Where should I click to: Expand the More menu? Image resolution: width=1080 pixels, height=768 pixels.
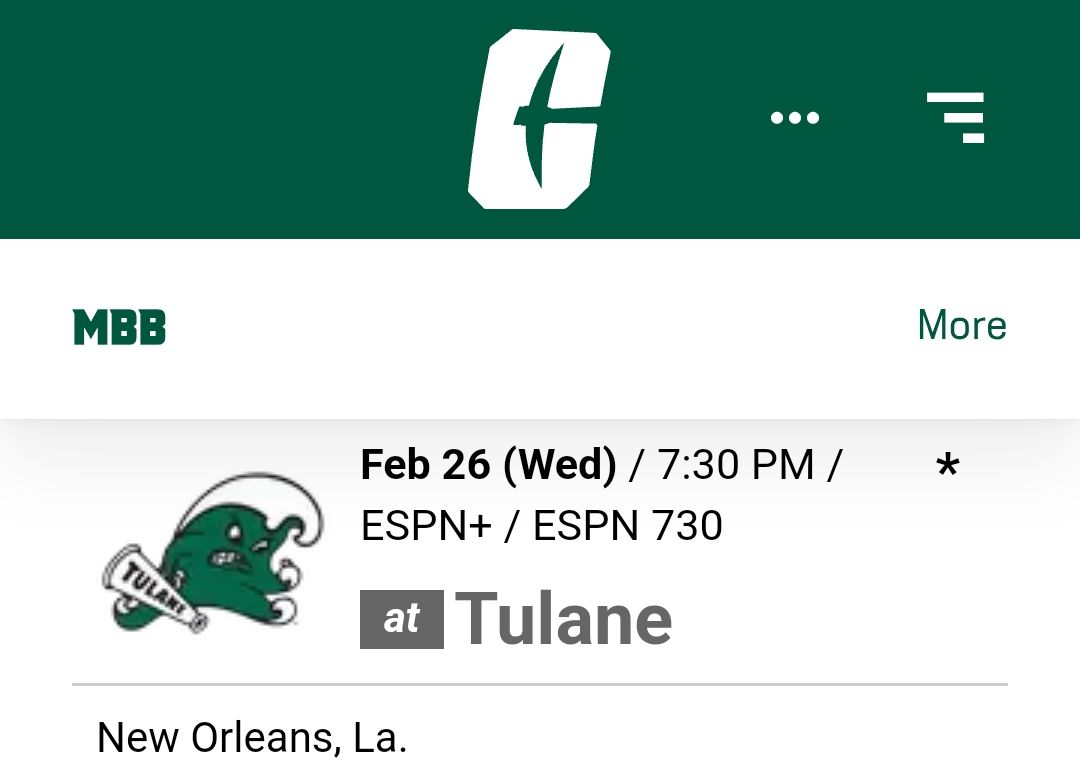click(962, 325)
